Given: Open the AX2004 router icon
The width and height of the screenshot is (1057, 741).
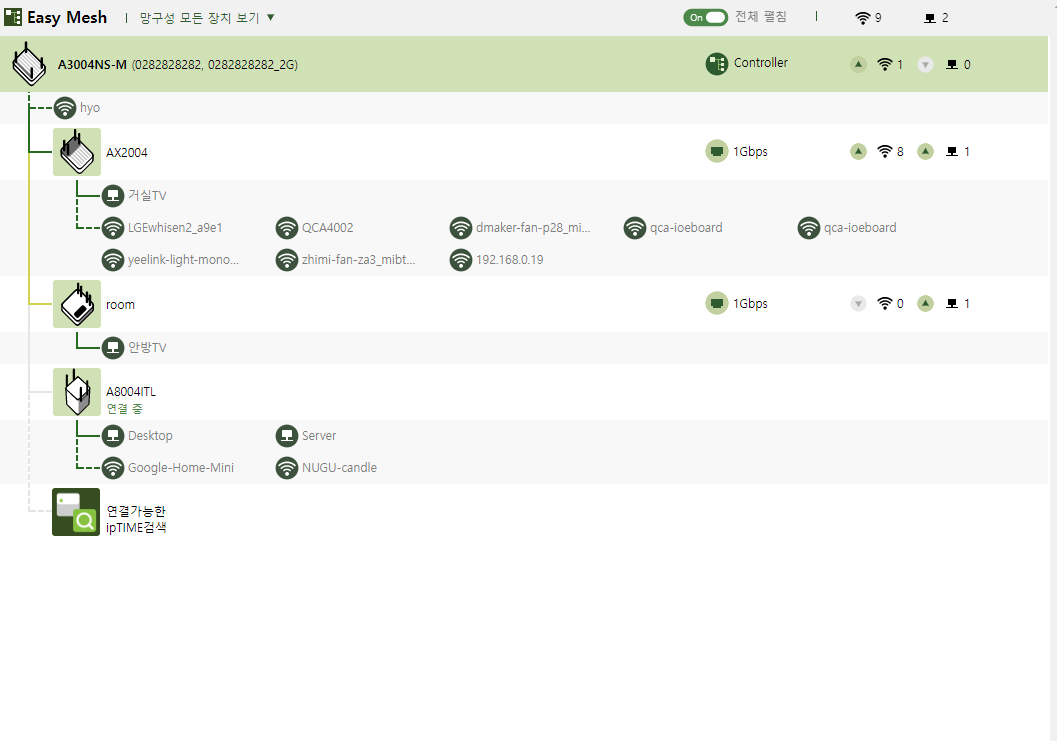Looking at the screenshot, I should click(x=77, y=152).
